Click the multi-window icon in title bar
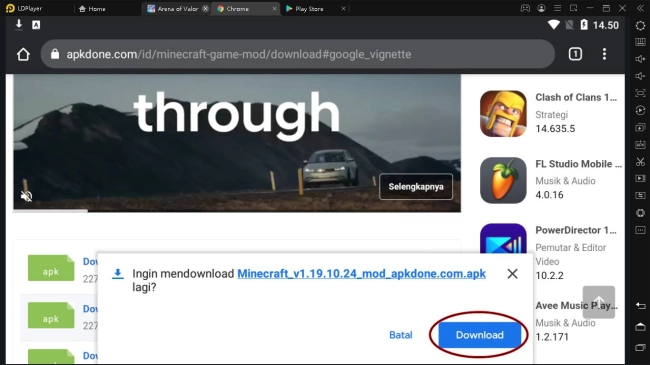This screenshot has height=365, width=650. pos(574,8)
